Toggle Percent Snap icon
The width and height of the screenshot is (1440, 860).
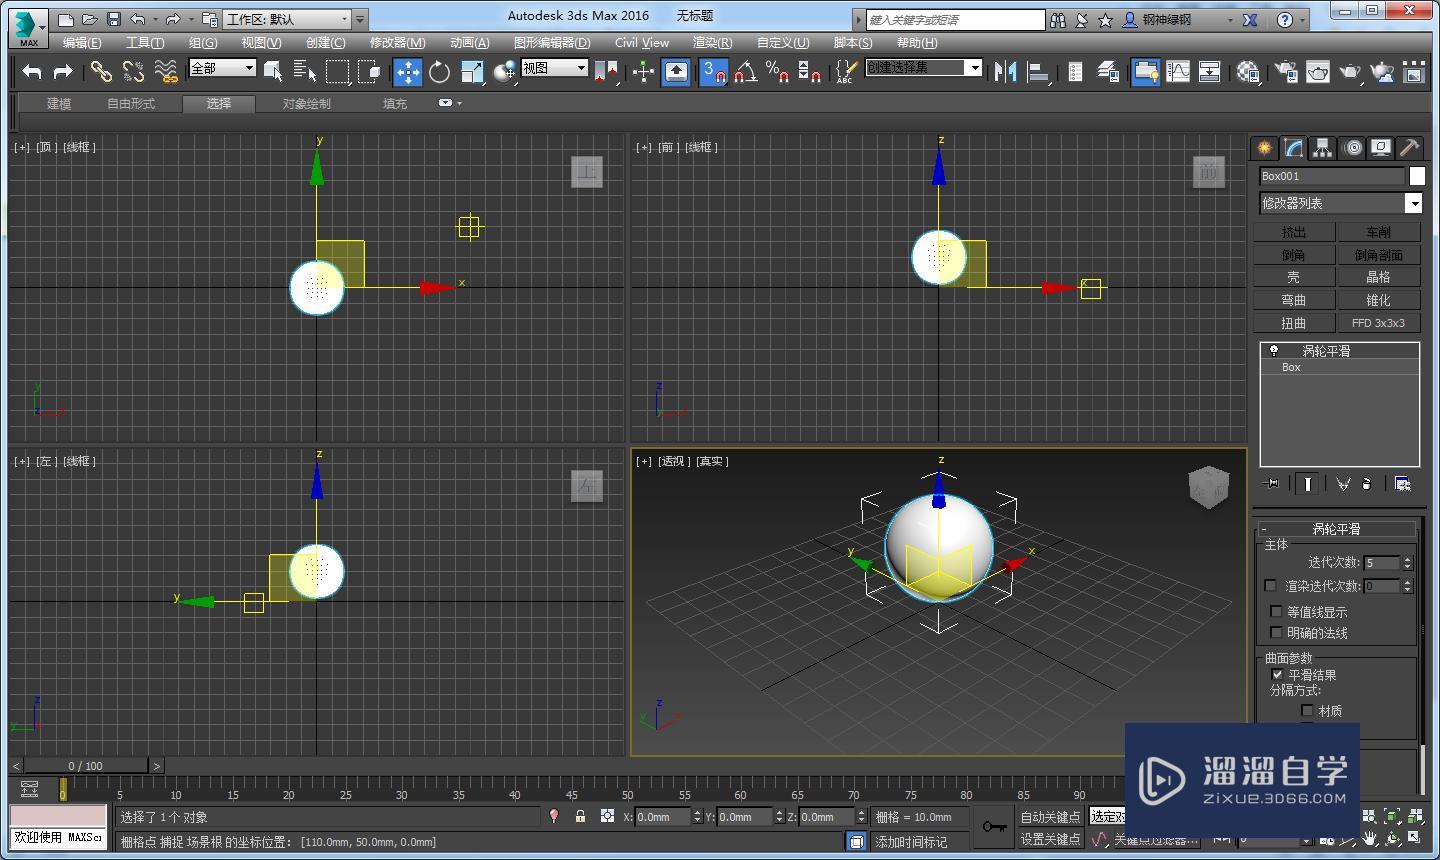point(777,71)
